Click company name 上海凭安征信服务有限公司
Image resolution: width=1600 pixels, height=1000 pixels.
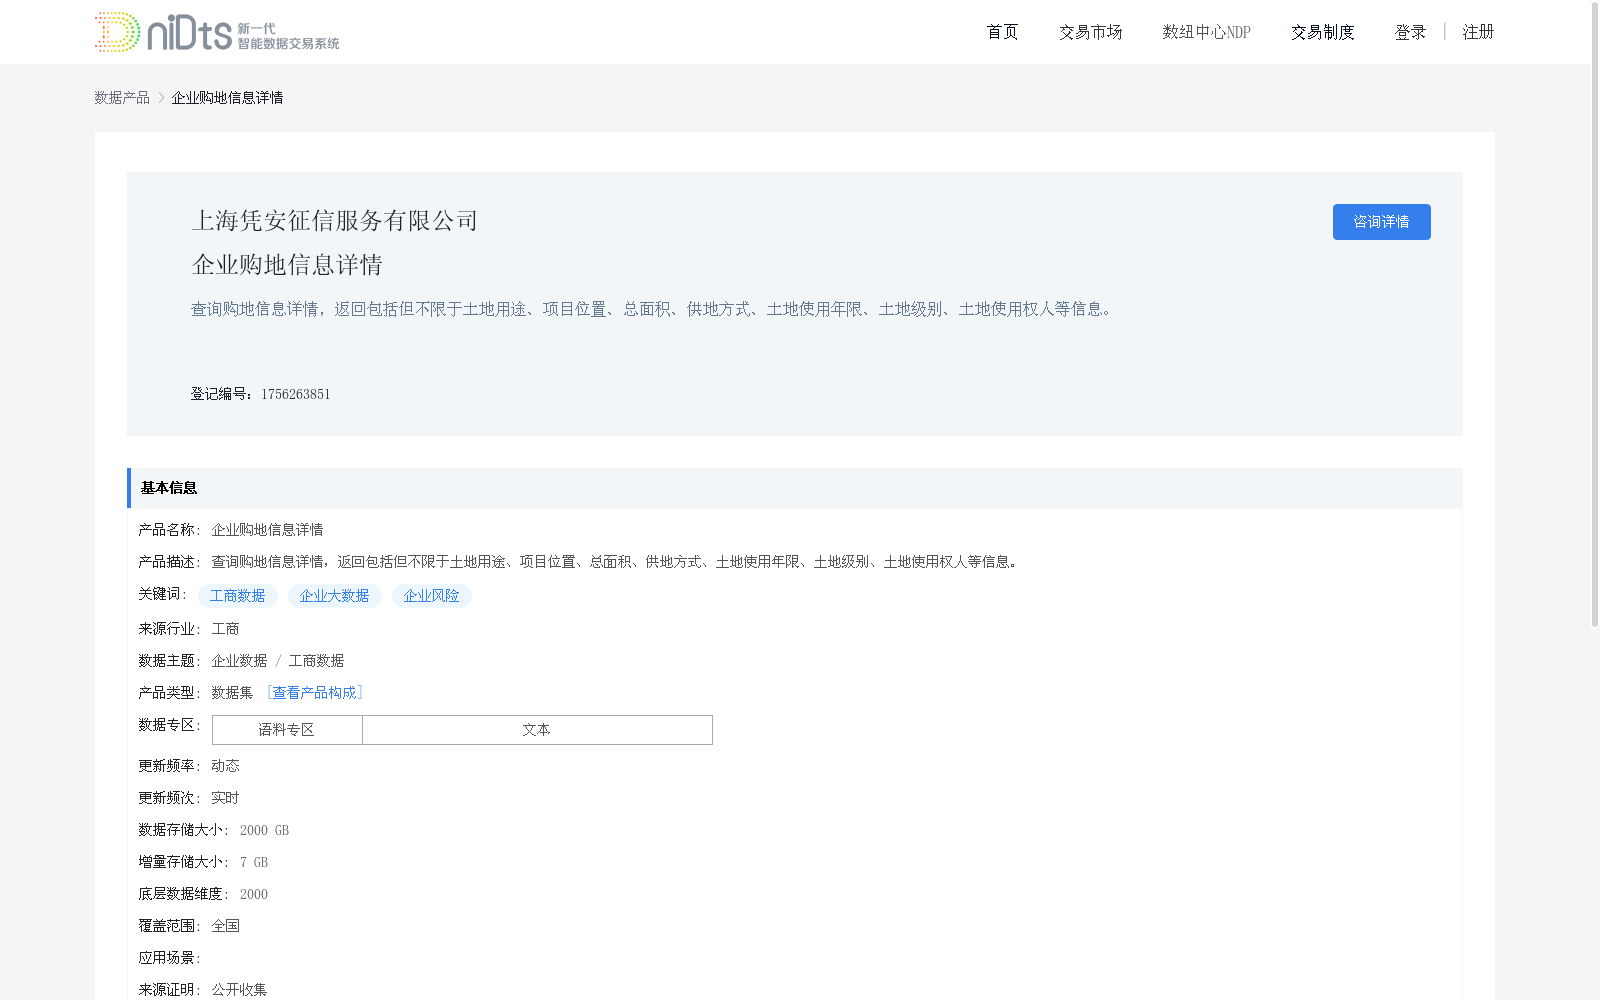[x=335, y=220]
